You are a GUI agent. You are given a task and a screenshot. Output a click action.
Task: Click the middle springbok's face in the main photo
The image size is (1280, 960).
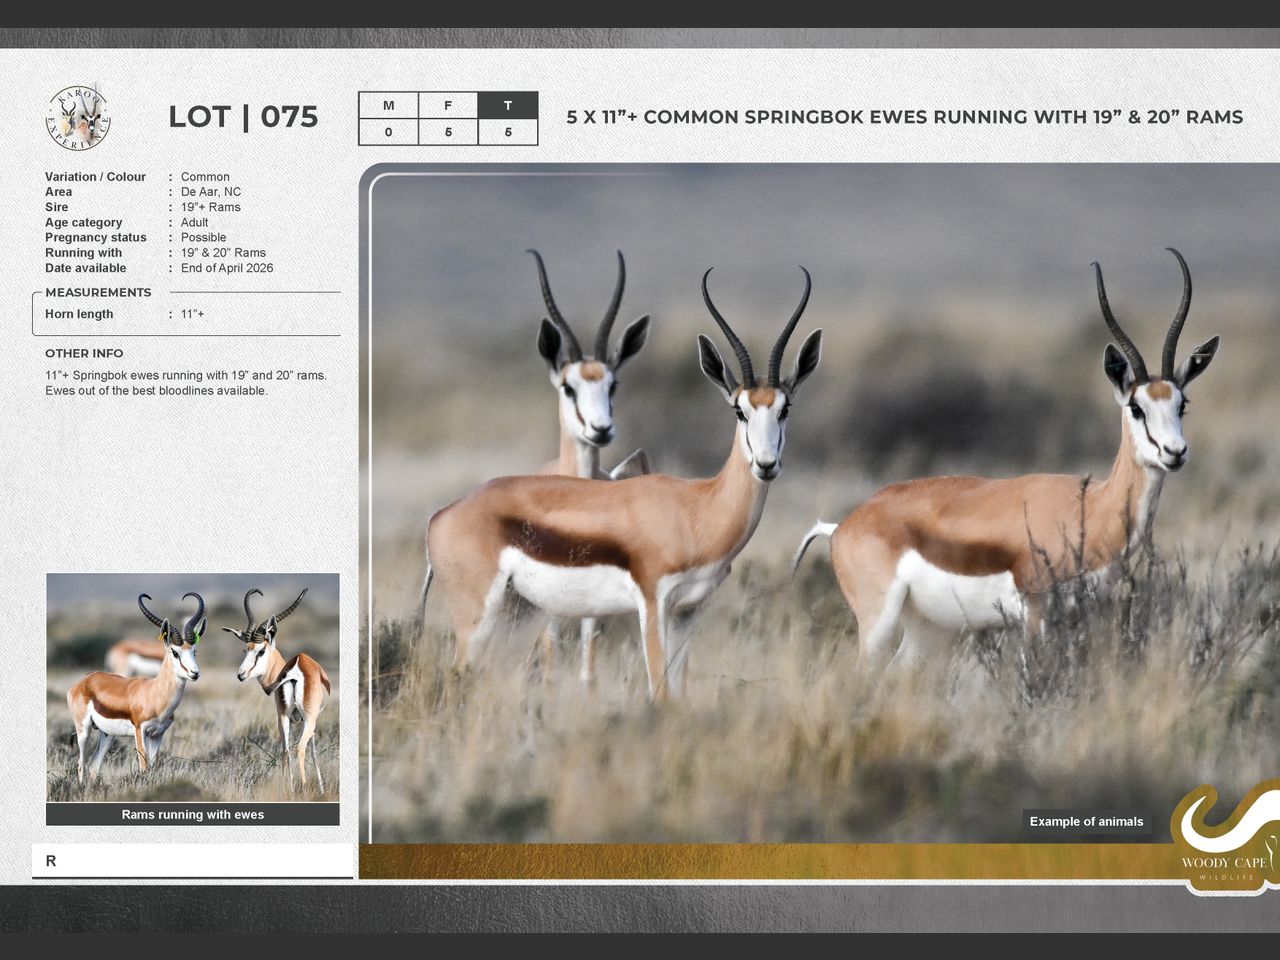click(764, 430)
